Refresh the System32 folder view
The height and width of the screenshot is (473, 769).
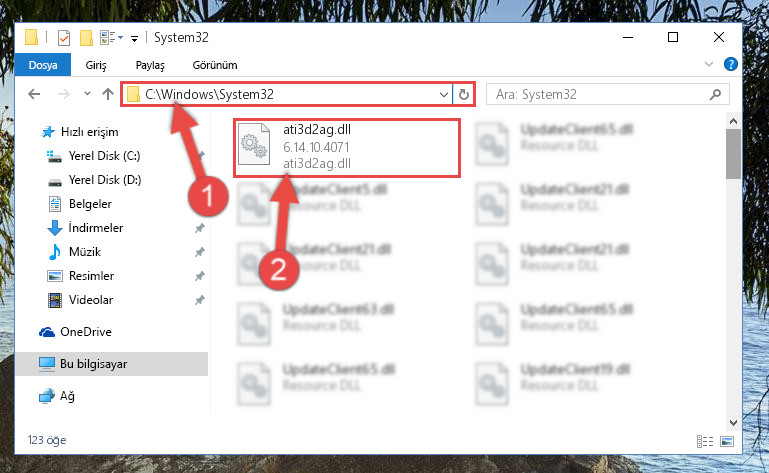pyautogui.click(x=463, y=94)
